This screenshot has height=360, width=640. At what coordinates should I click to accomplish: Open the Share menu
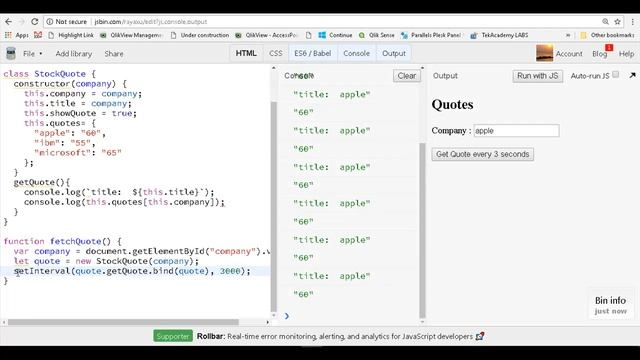pyautogui.click(x=113, y=53)
